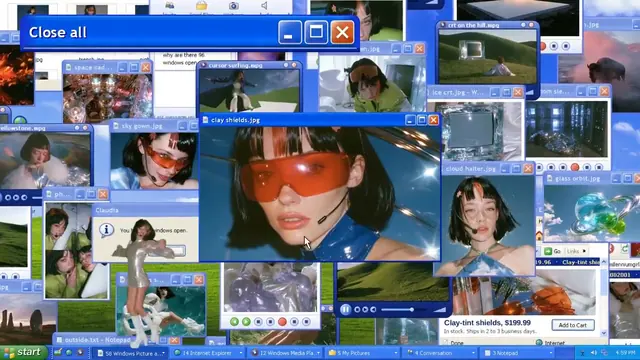Click the scroll-down arrow in the shop page
This screenshot has width=640, height=360.
pyautogui.click(x=604, y=333)
